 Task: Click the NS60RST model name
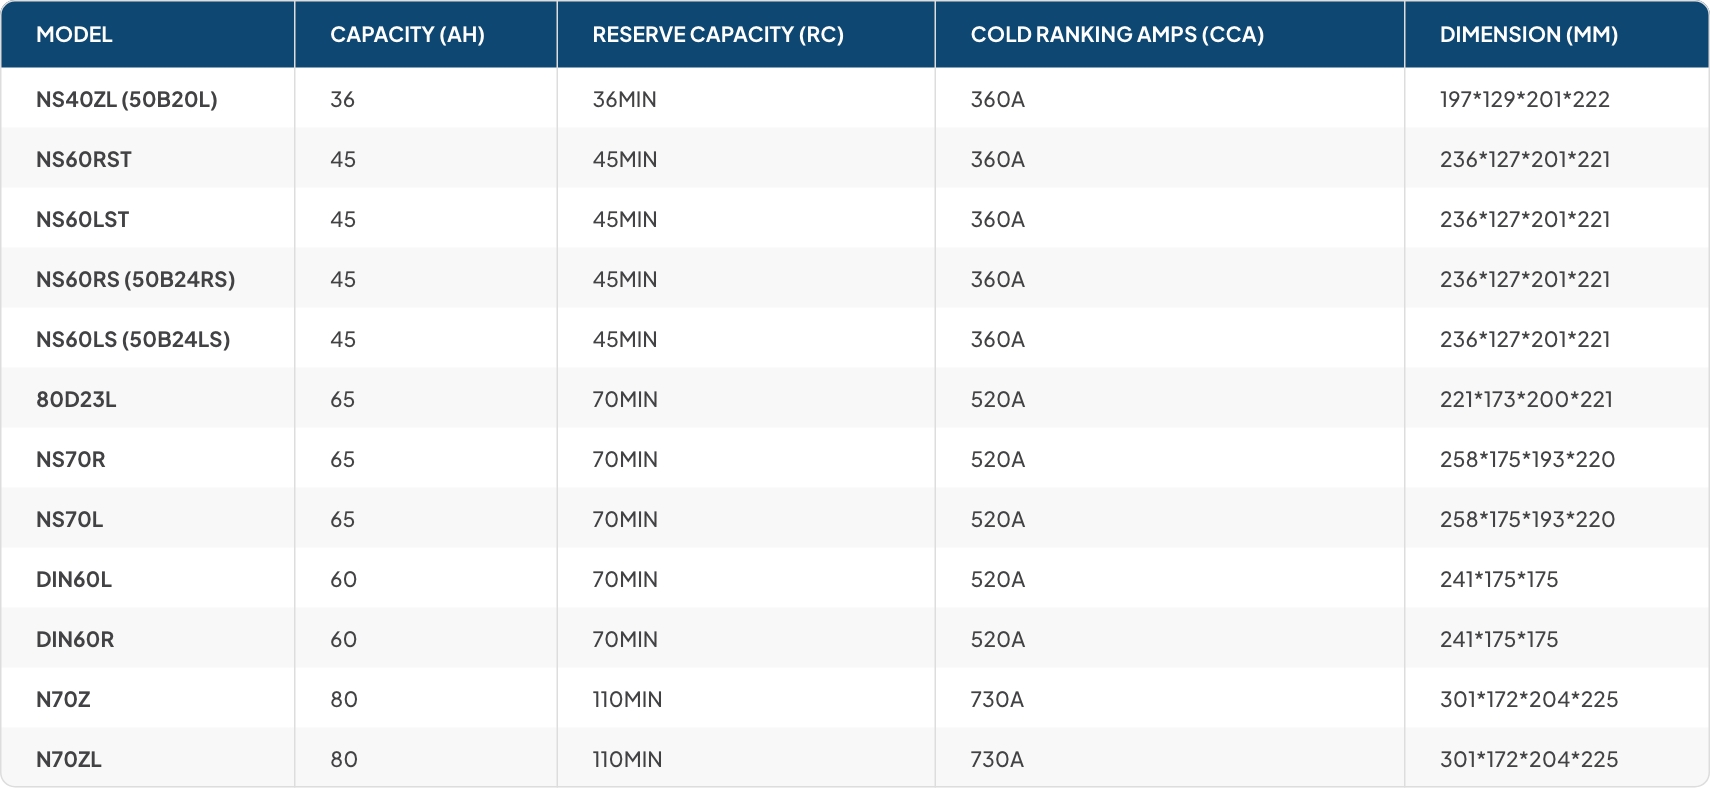(84, 159)
